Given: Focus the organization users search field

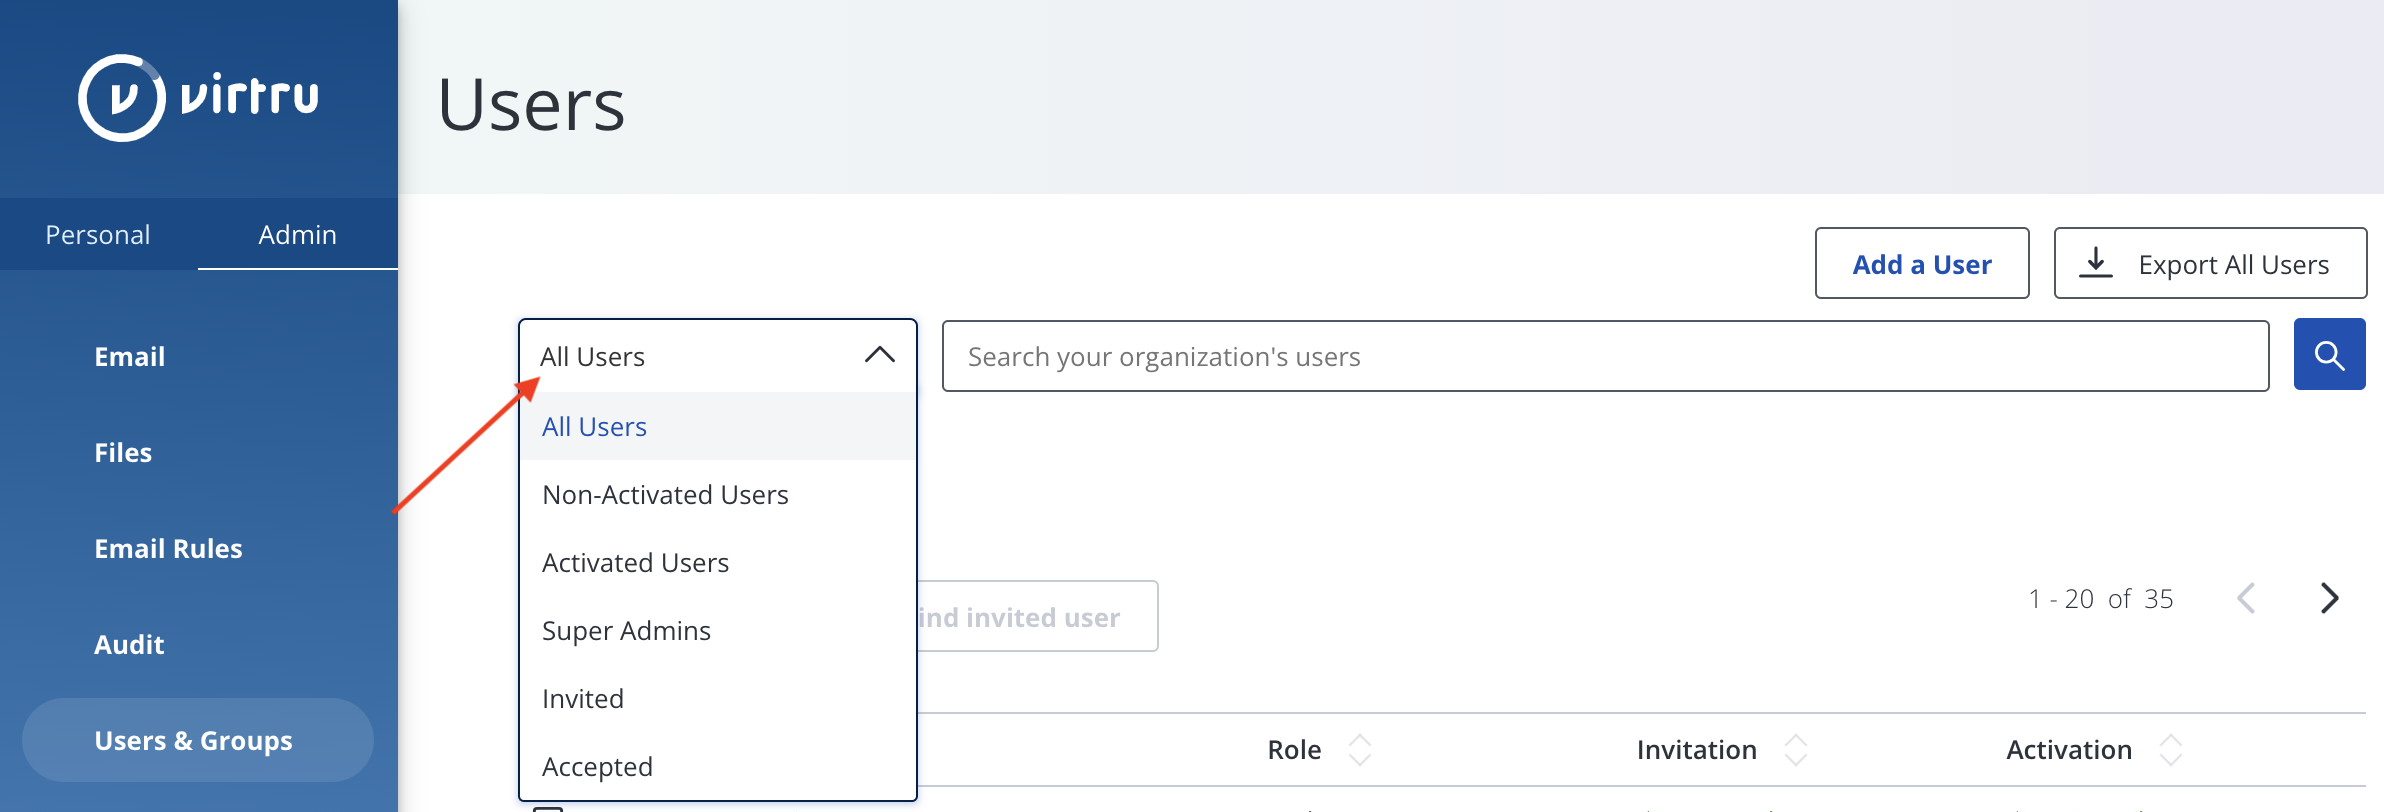Looking at the screenshot, I should click(1605, 356).
